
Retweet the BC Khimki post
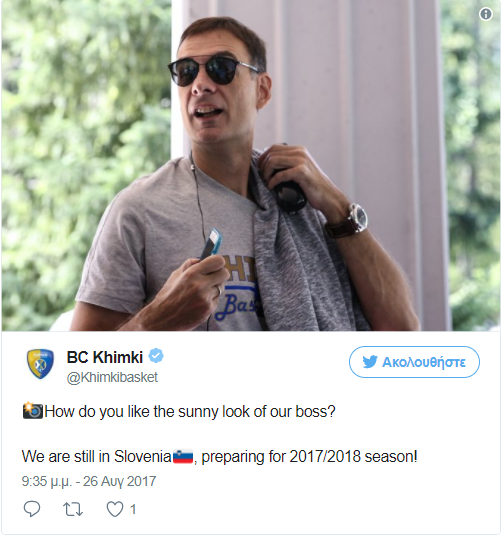point(73,509)
